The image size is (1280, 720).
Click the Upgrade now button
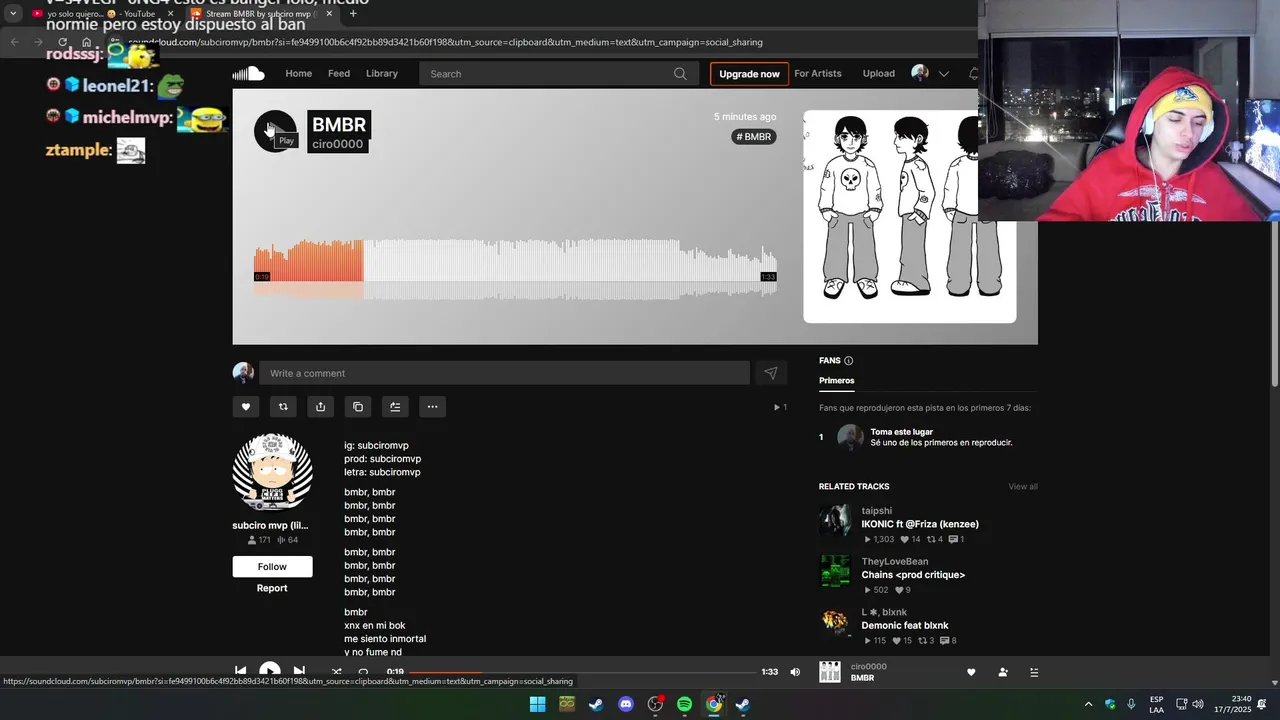coord(749,74)
